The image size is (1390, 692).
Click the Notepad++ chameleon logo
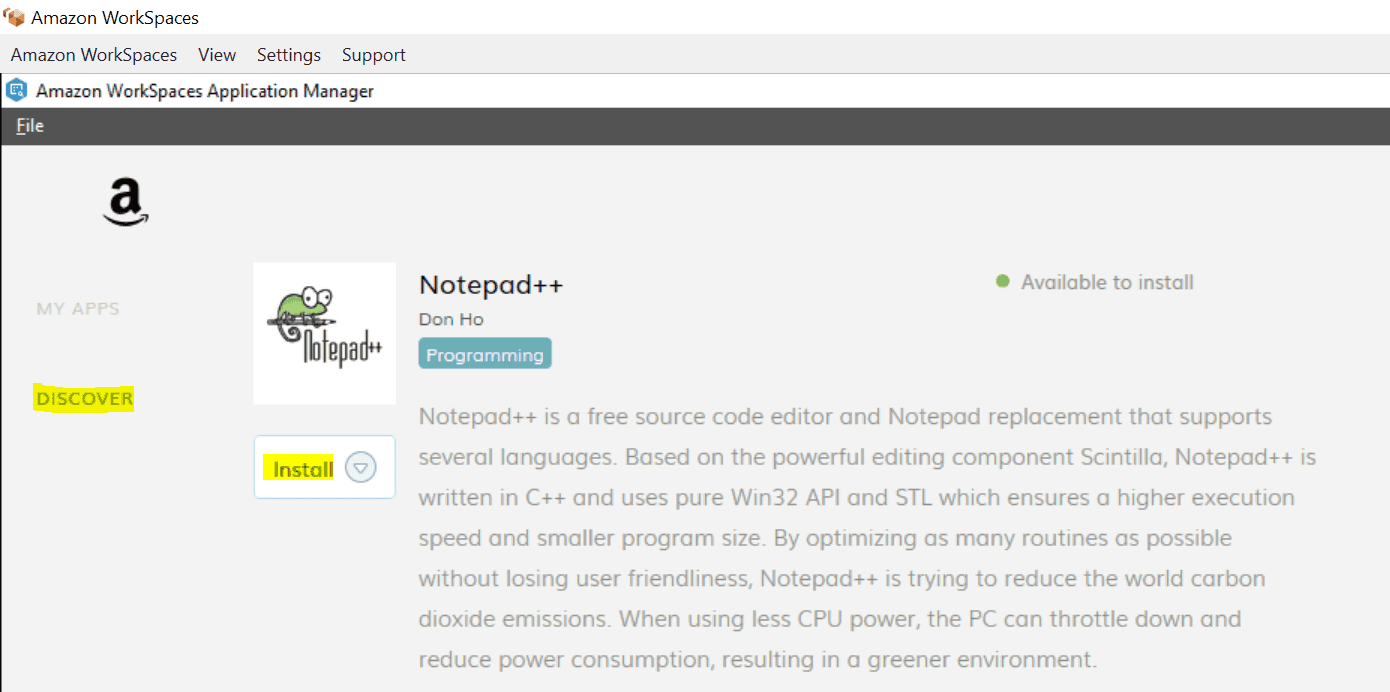(324, 333)
